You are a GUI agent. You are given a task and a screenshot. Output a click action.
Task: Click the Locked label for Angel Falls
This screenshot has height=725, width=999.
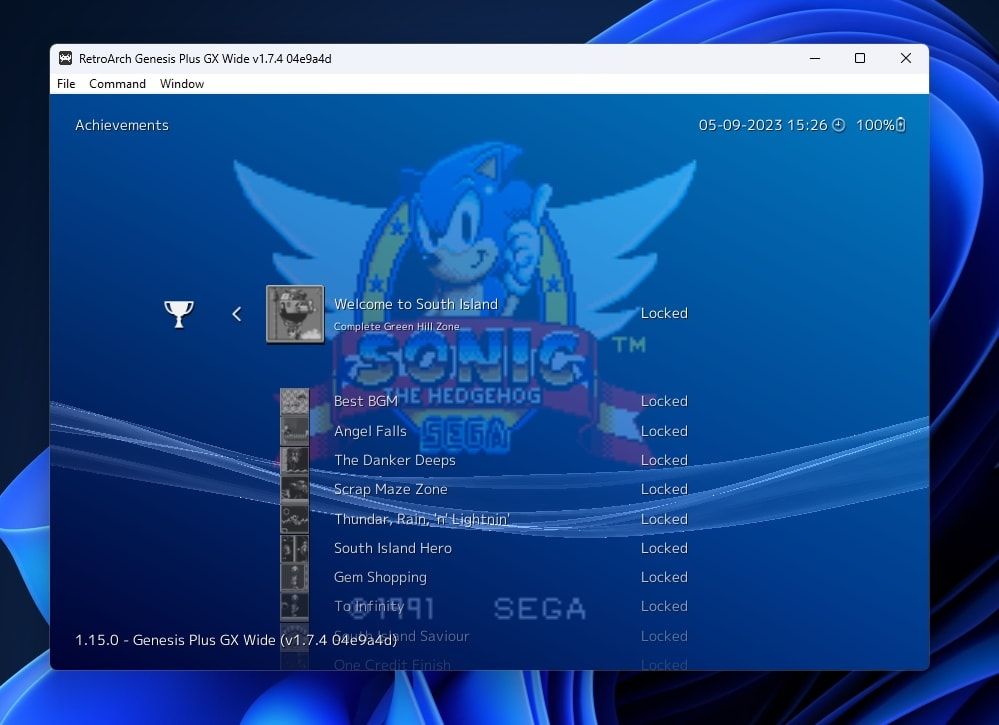click(x=664, y=430)
